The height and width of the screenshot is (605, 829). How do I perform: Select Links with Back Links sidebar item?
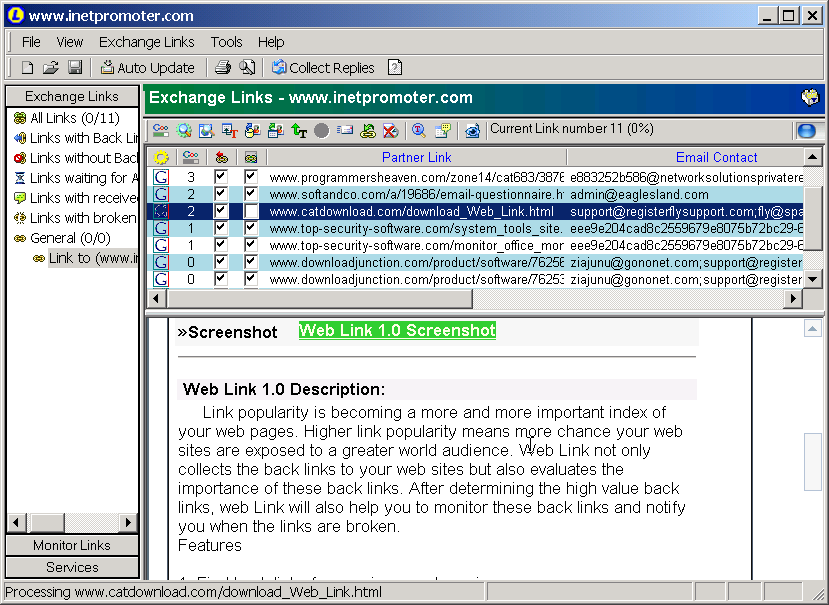point(76,138)
